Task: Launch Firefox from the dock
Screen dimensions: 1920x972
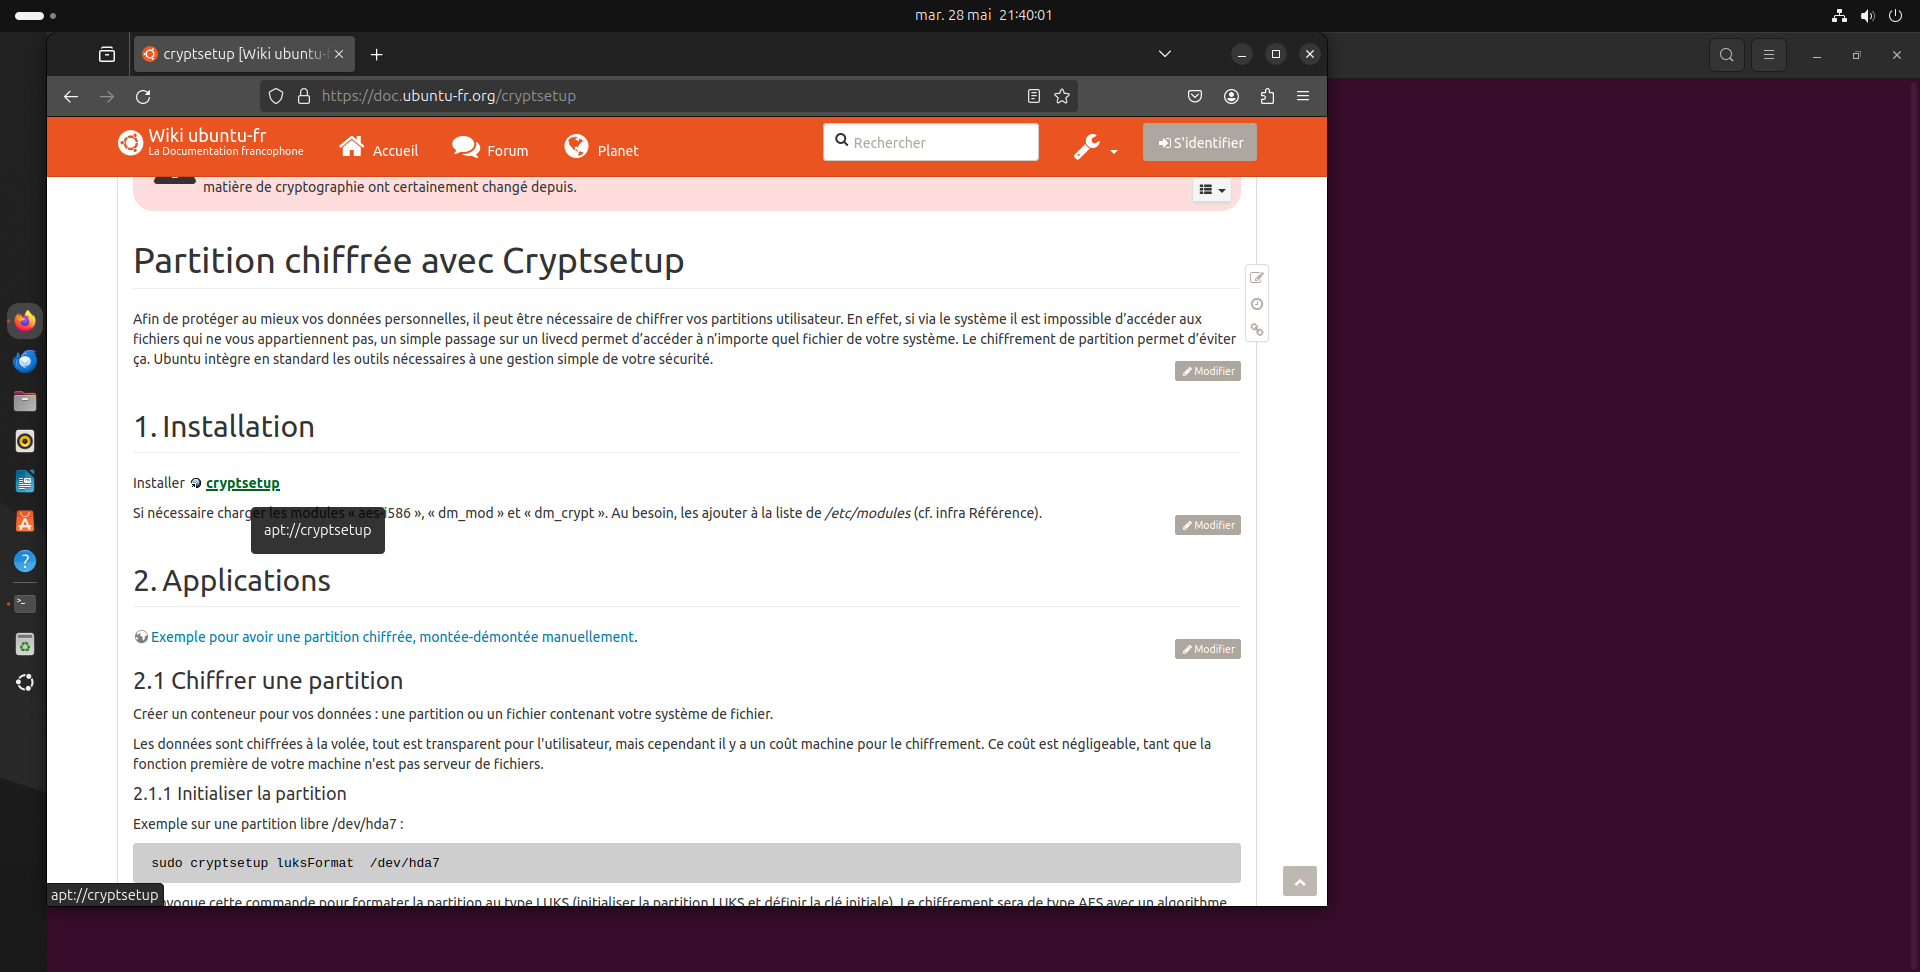Action: [x=25, y=320]
